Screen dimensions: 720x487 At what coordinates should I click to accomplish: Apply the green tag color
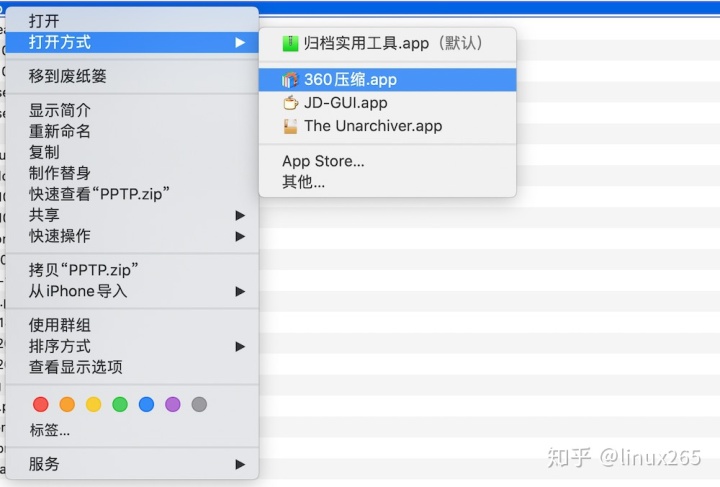point(120,404)
